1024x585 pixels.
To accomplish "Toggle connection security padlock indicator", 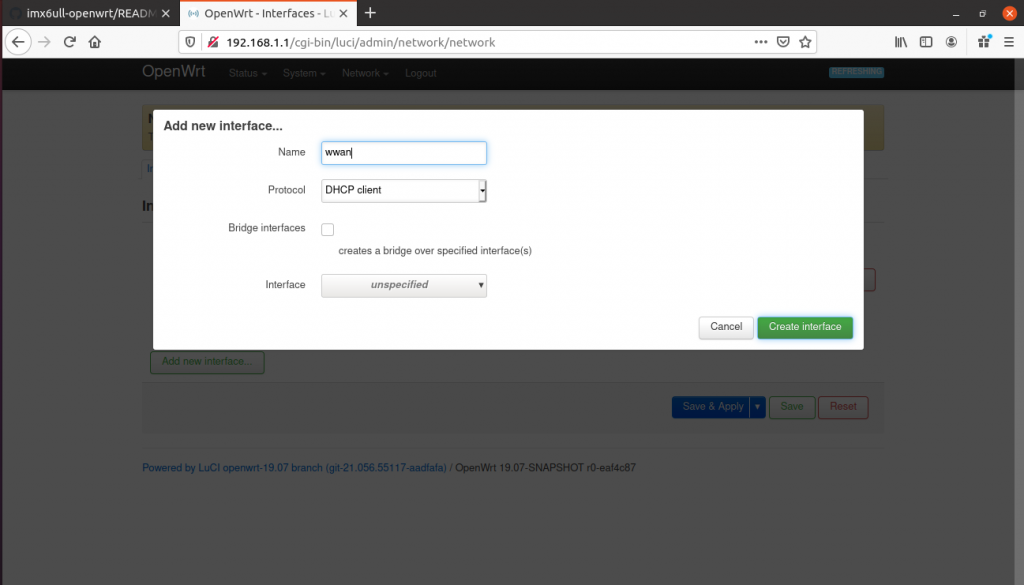I will pyautogui.click(x=213, y=42).
